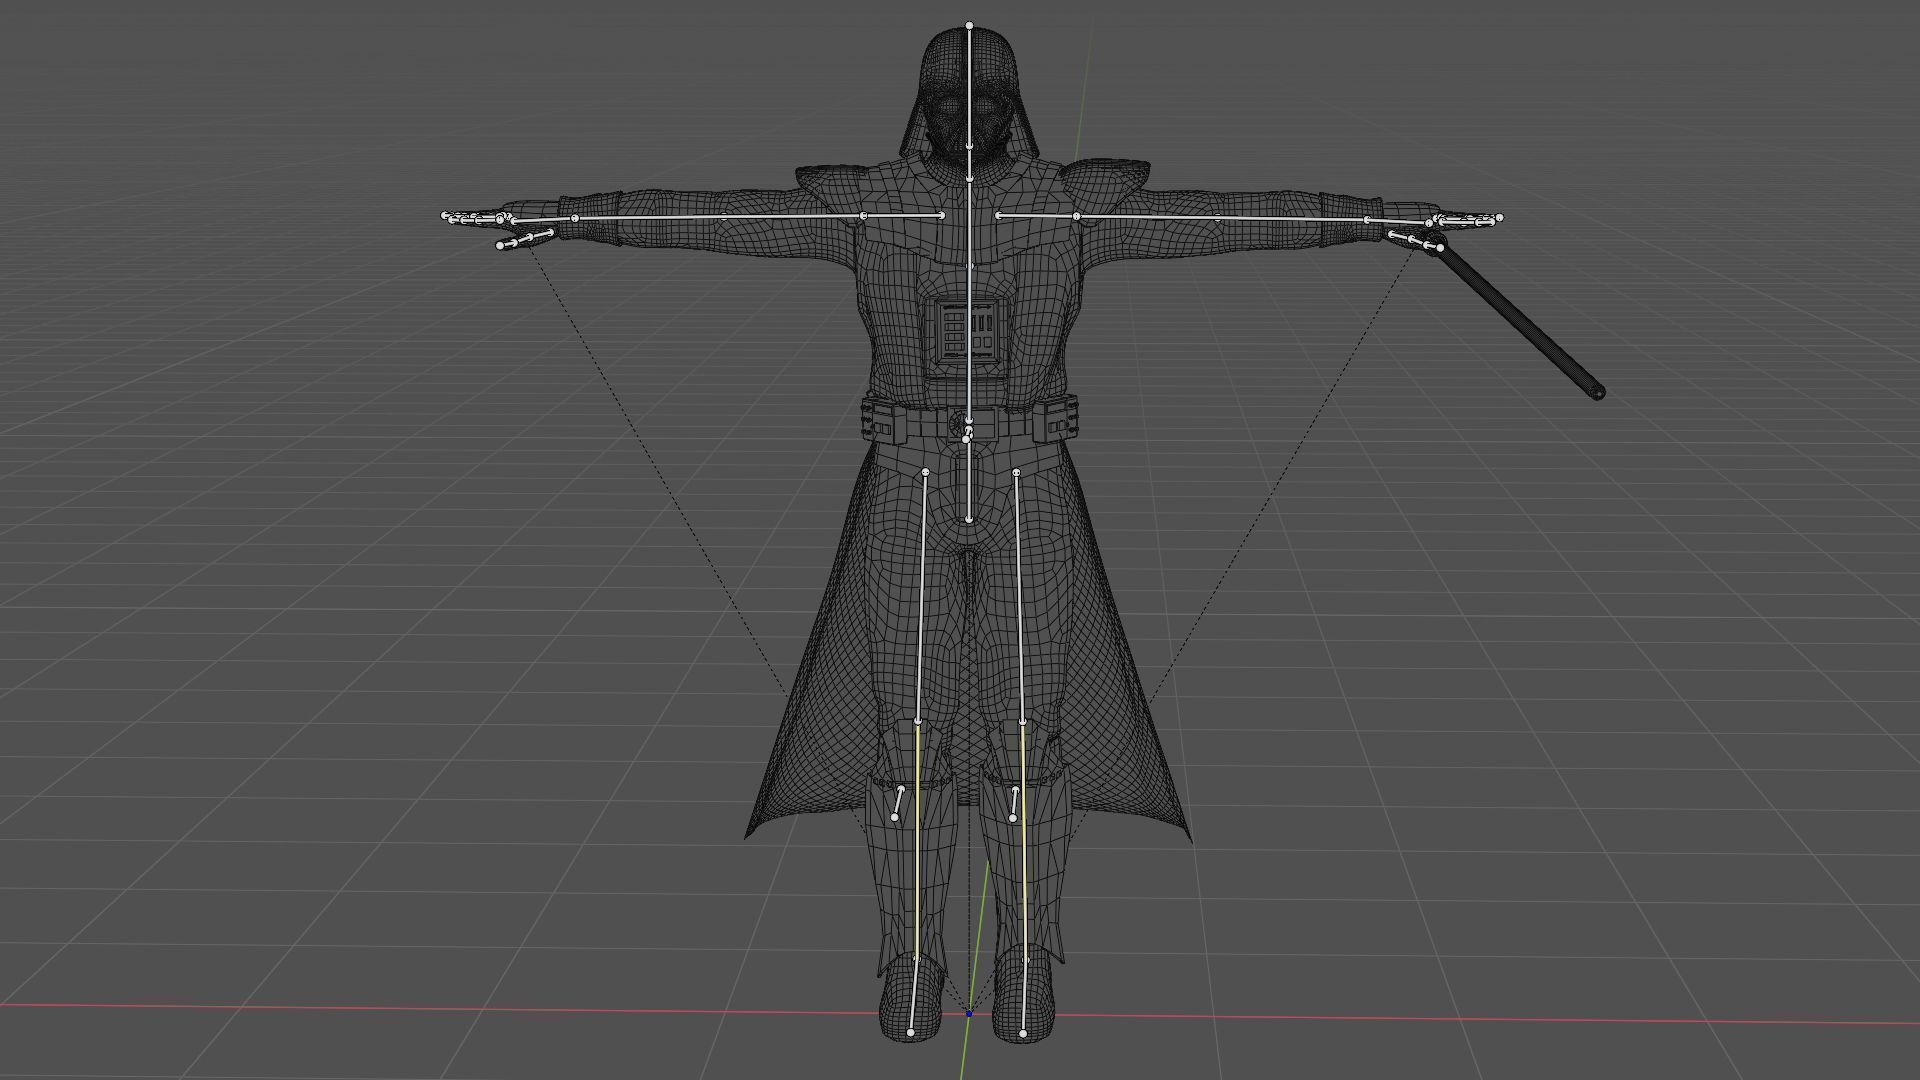Select the pelvis bone below the belt
This screenshot has width=1920, height=1080.
[x=968, y=478]
